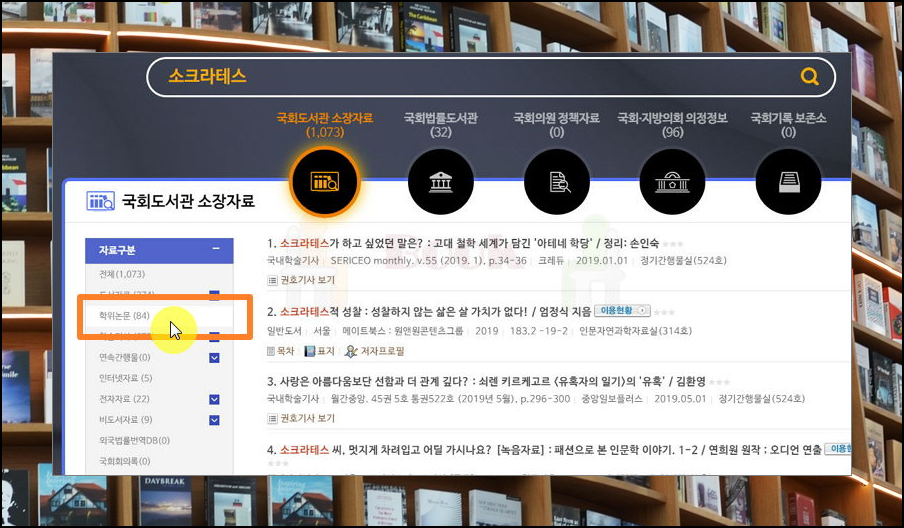Click 권호기사 보기 link under result 3
This screenshot has width=904, height=528.
point(307,418)
